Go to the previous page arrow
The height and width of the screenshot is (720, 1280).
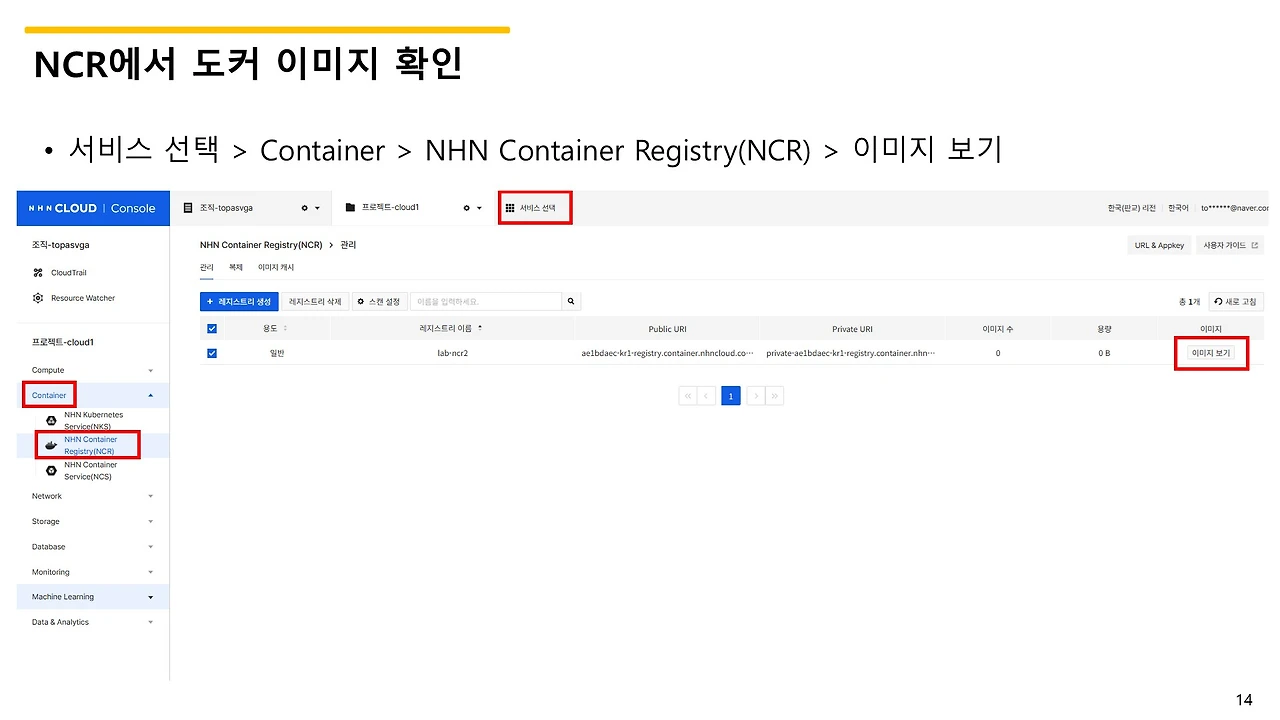[x=707, y=396]
